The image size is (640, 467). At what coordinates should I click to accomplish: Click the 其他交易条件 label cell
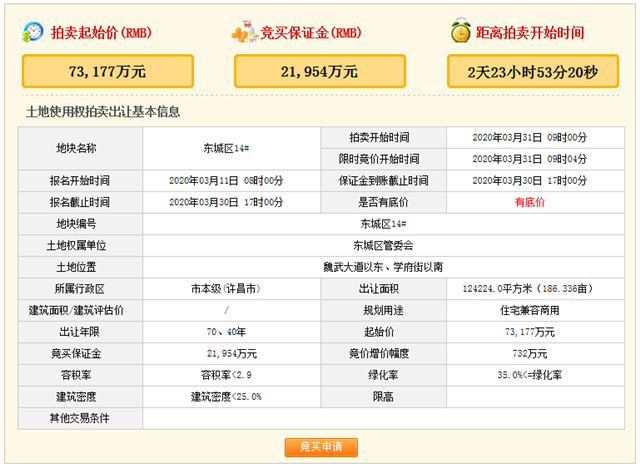pos(80,418)
